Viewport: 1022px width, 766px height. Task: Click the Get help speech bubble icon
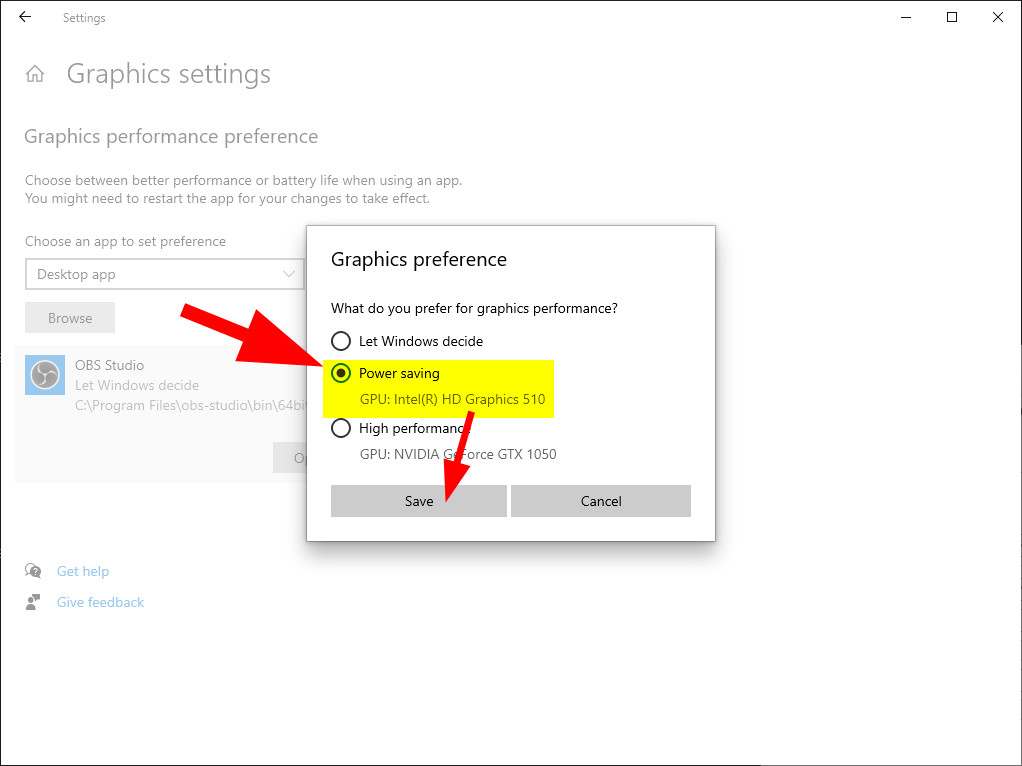pos(34,571)
